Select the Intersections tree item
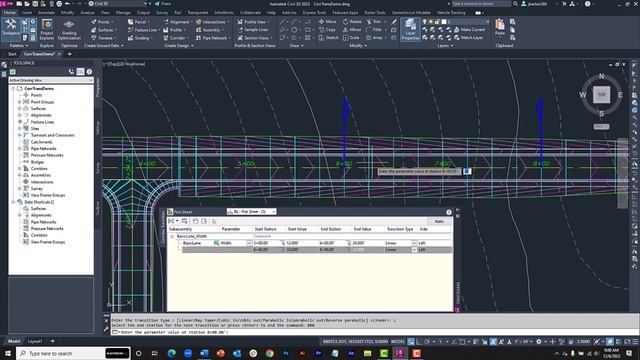This screenshot has height=360, width=640. pos(42,182)
